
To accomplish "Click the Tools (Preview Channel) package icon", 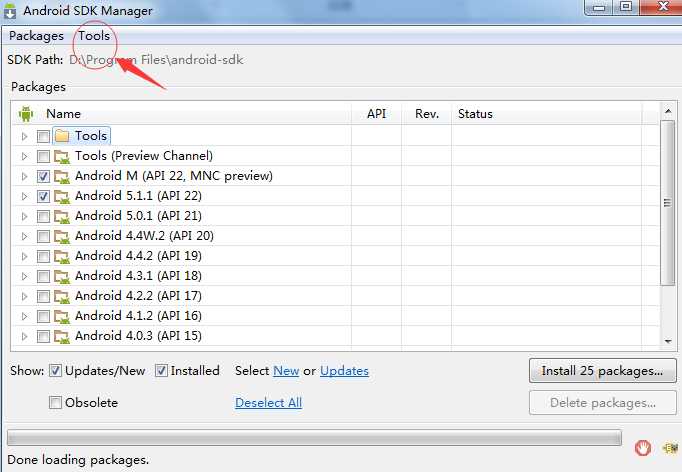I will [x=62, y=157].
